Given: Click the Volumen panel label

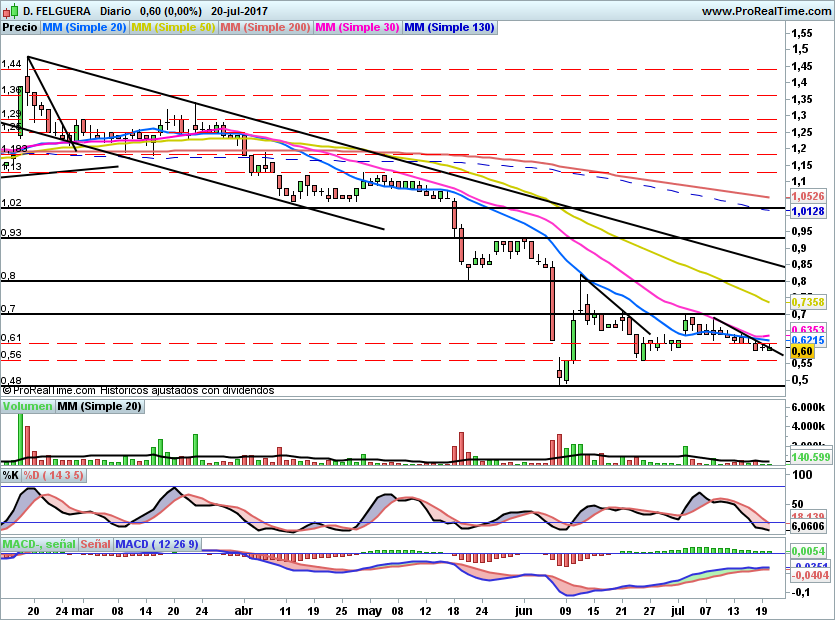Looking at the screenshot, I should tap(27, 406).
